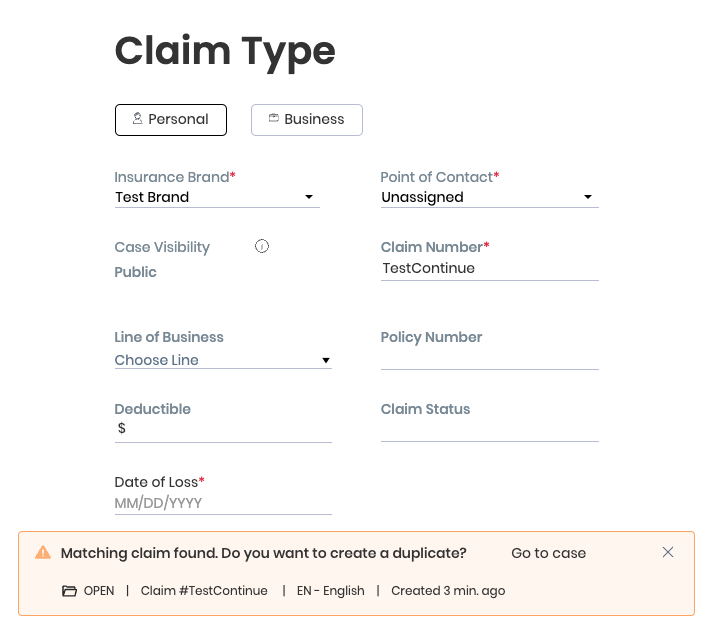The image size is (711, 632).
Task: Click the Case Visibility info icon
Action: [262, 246]
